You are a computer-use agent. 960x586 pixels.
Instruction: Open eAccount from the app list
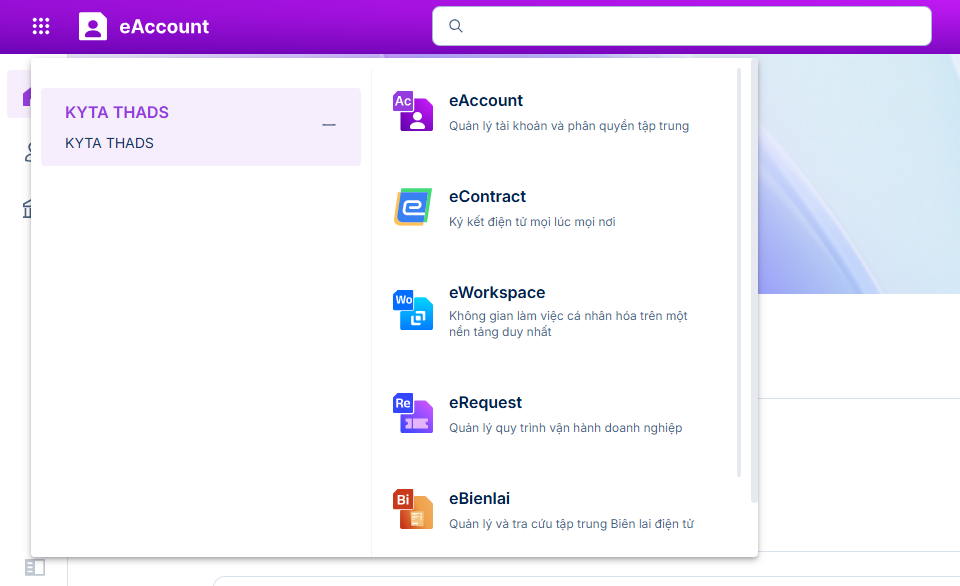click(486, 101)
